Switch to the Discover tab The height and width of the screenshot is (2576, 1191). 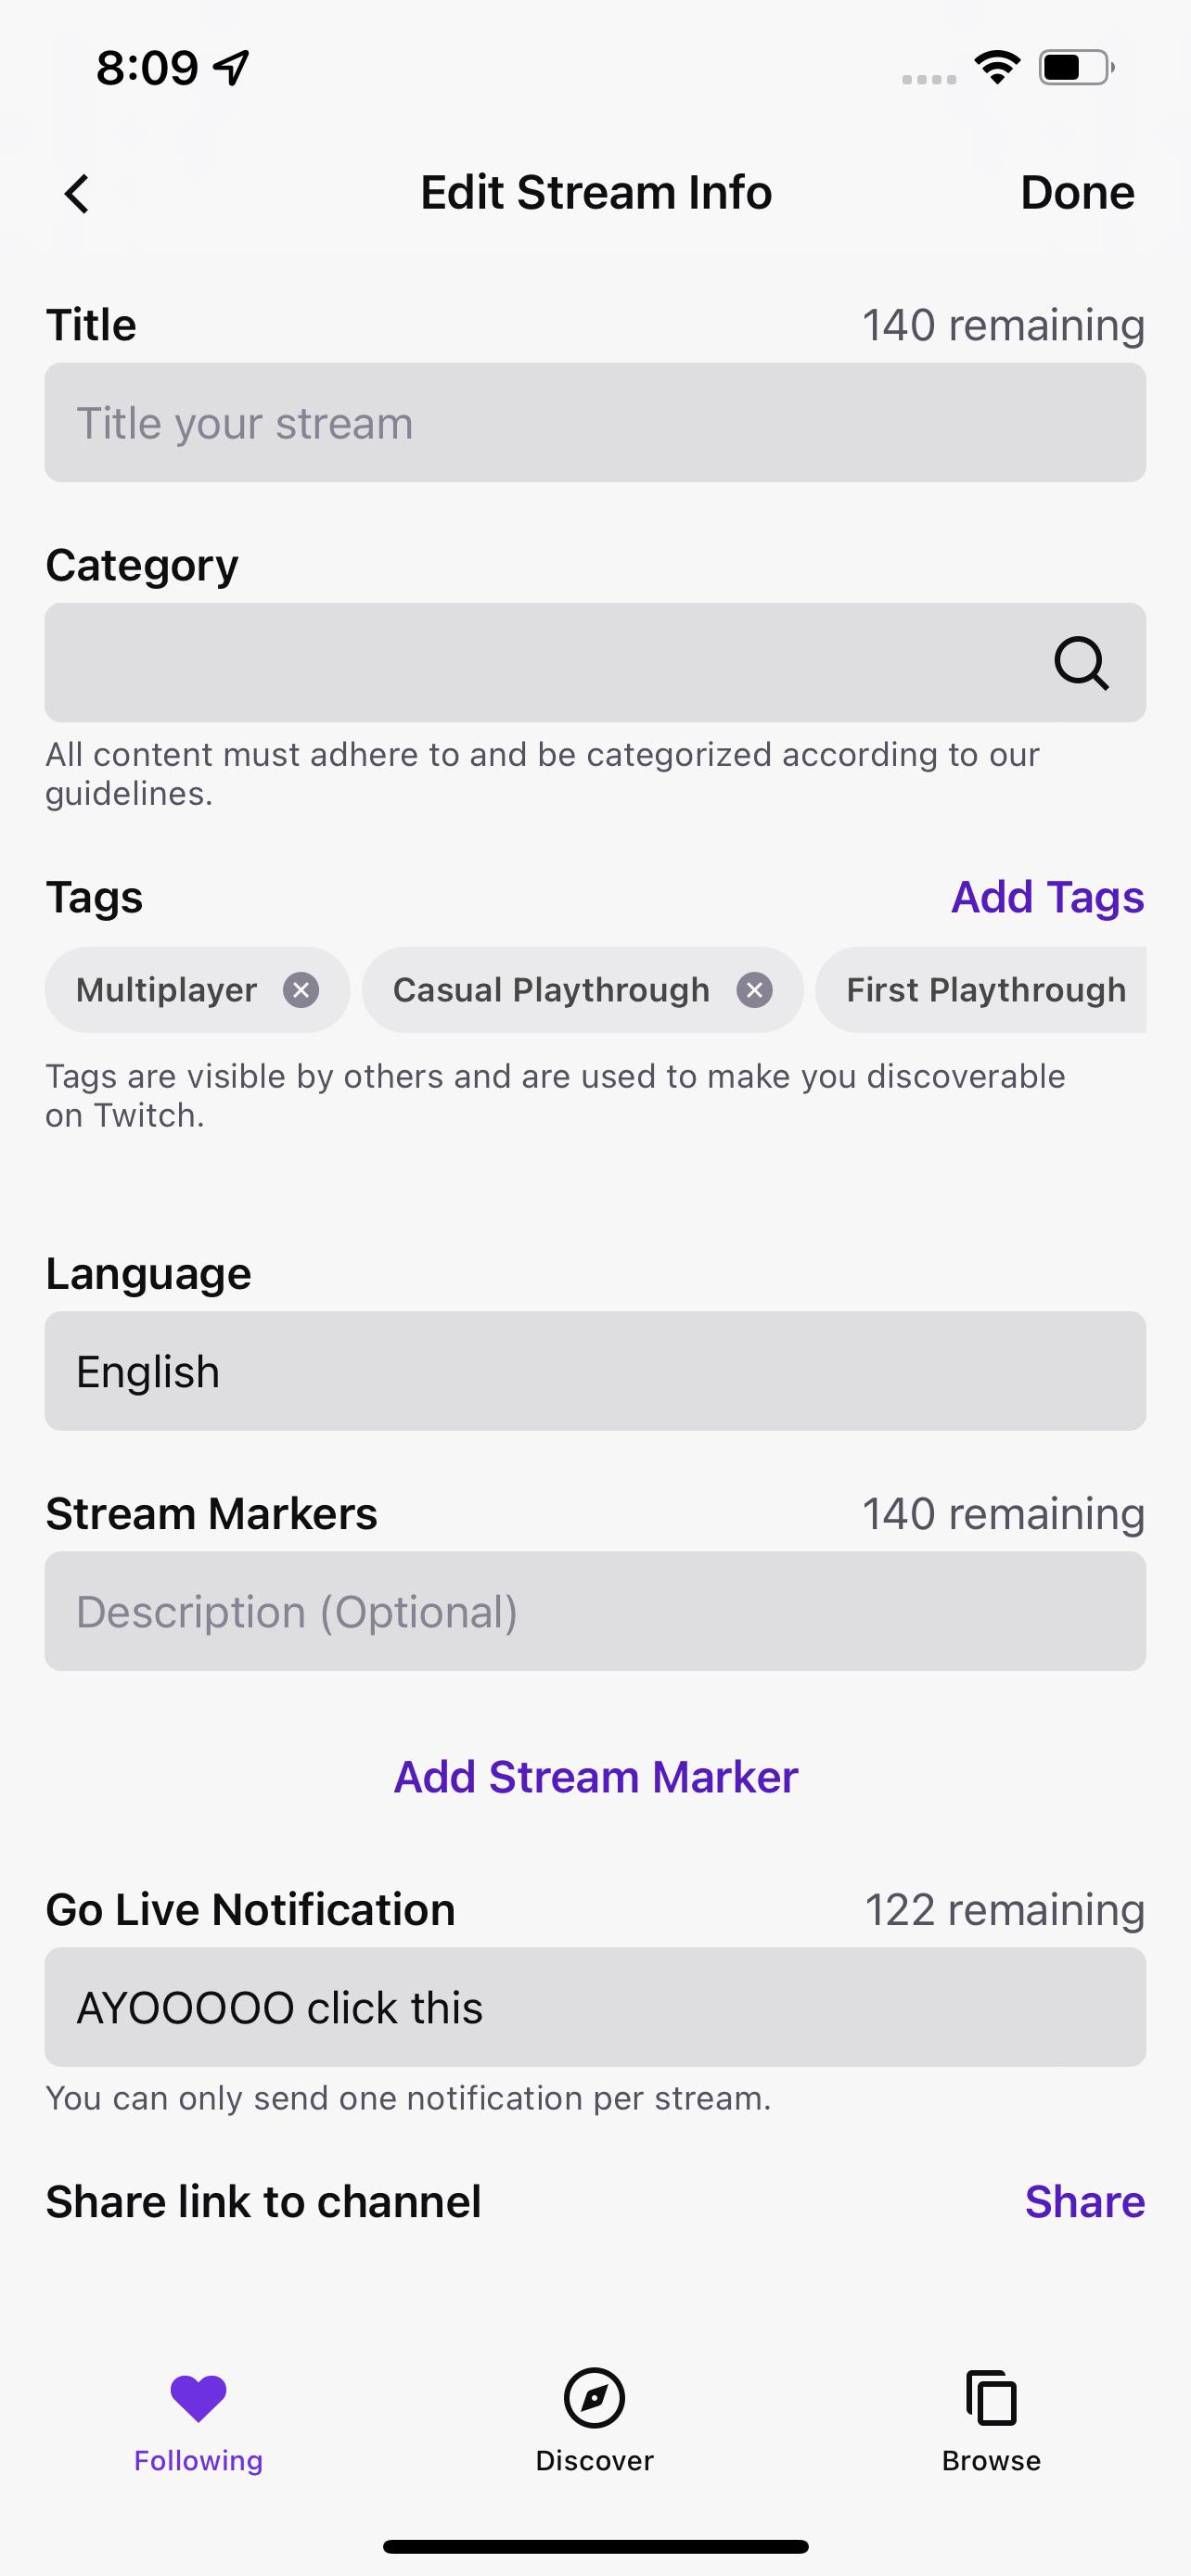pos(595,2430)
